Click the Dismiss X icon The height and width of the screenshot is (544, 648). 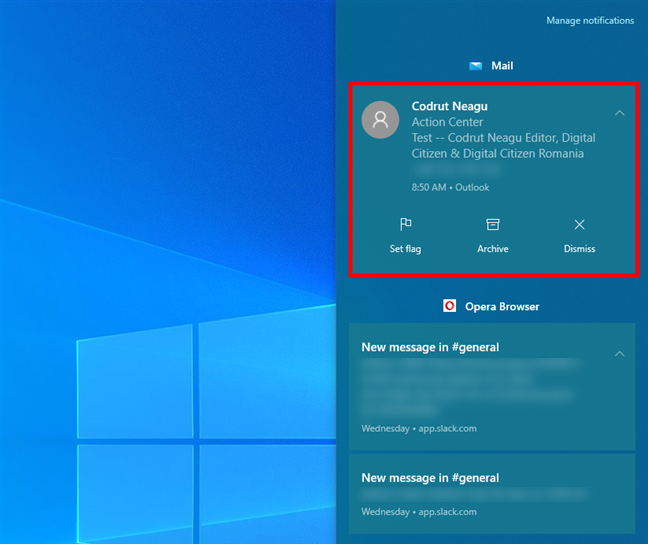(579, 224)
